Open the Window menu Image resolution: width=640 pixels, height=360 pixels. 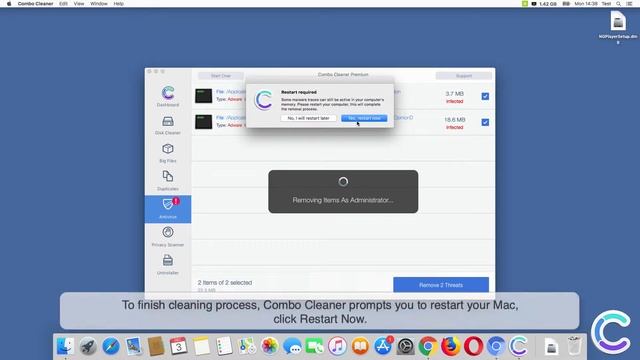(98, 4)
